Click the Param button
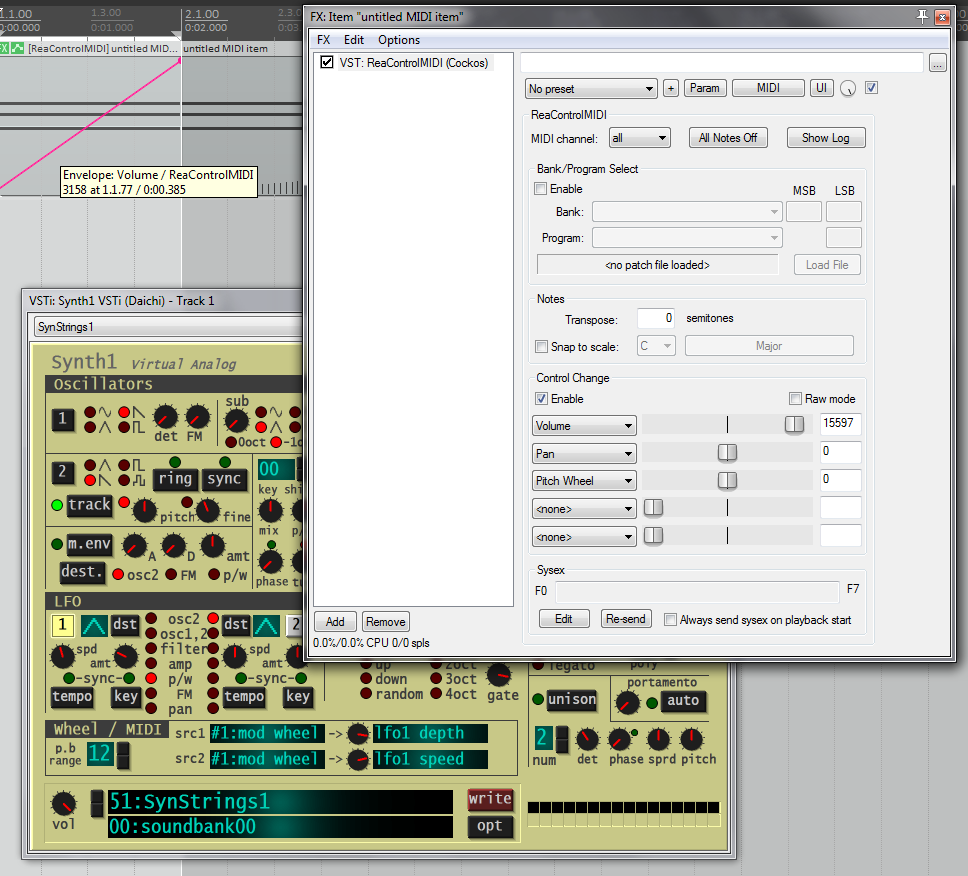The image size is (968, 876). point(704,88)
